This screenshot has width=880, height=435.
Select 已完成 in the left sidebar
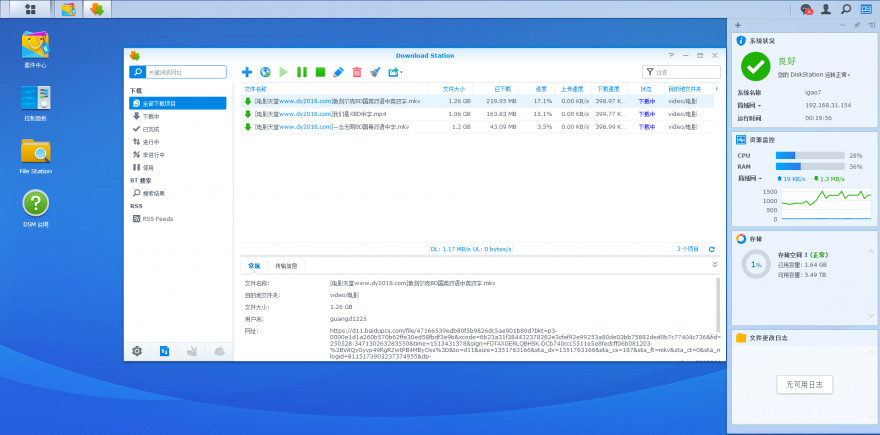tap(150, 129)
